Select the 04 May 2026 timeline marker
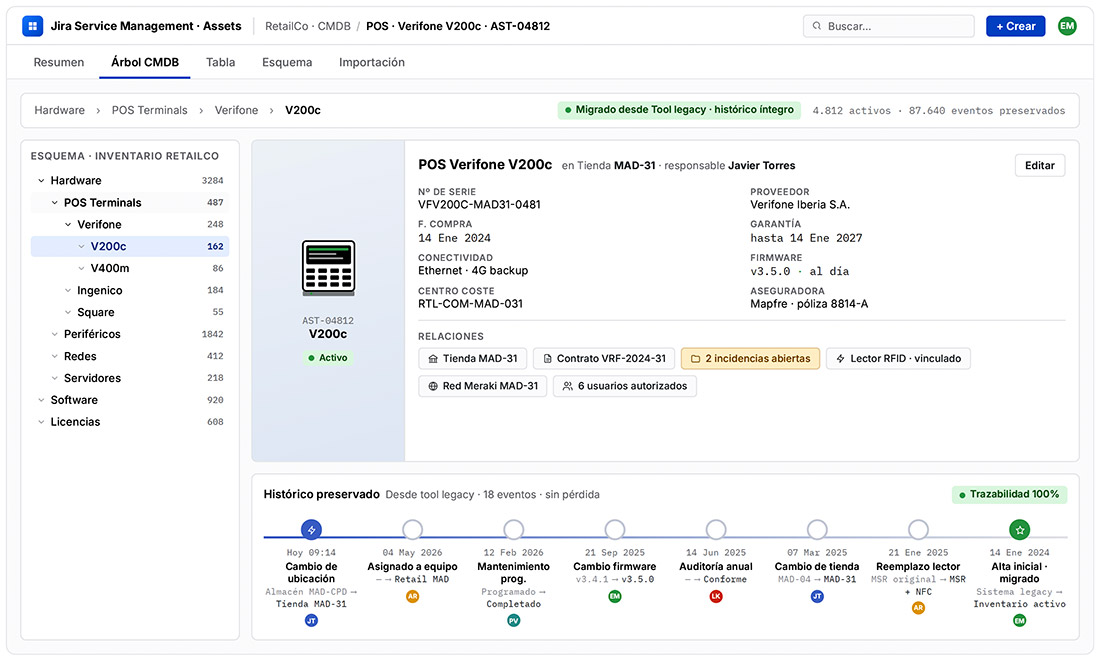 pos(412,530)
